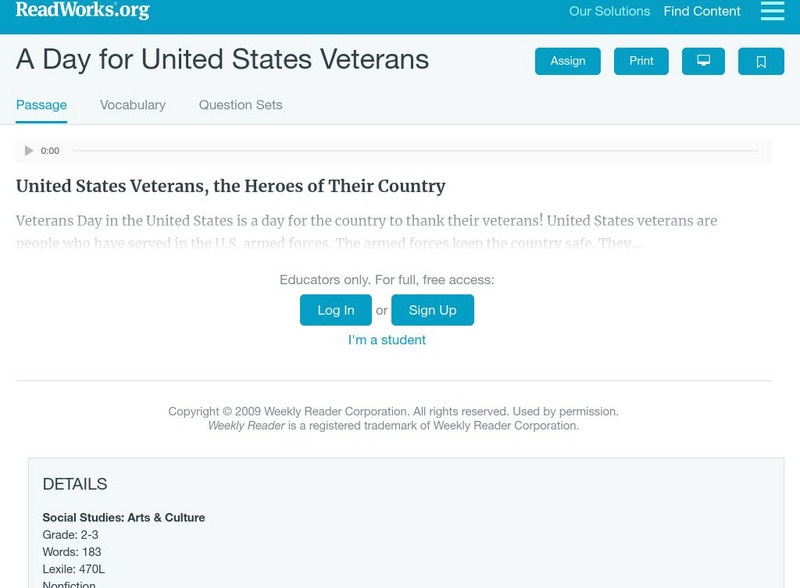Open the hamburger menu icon
The width and height of the screenshot is (800, 588).
(772, 11)
